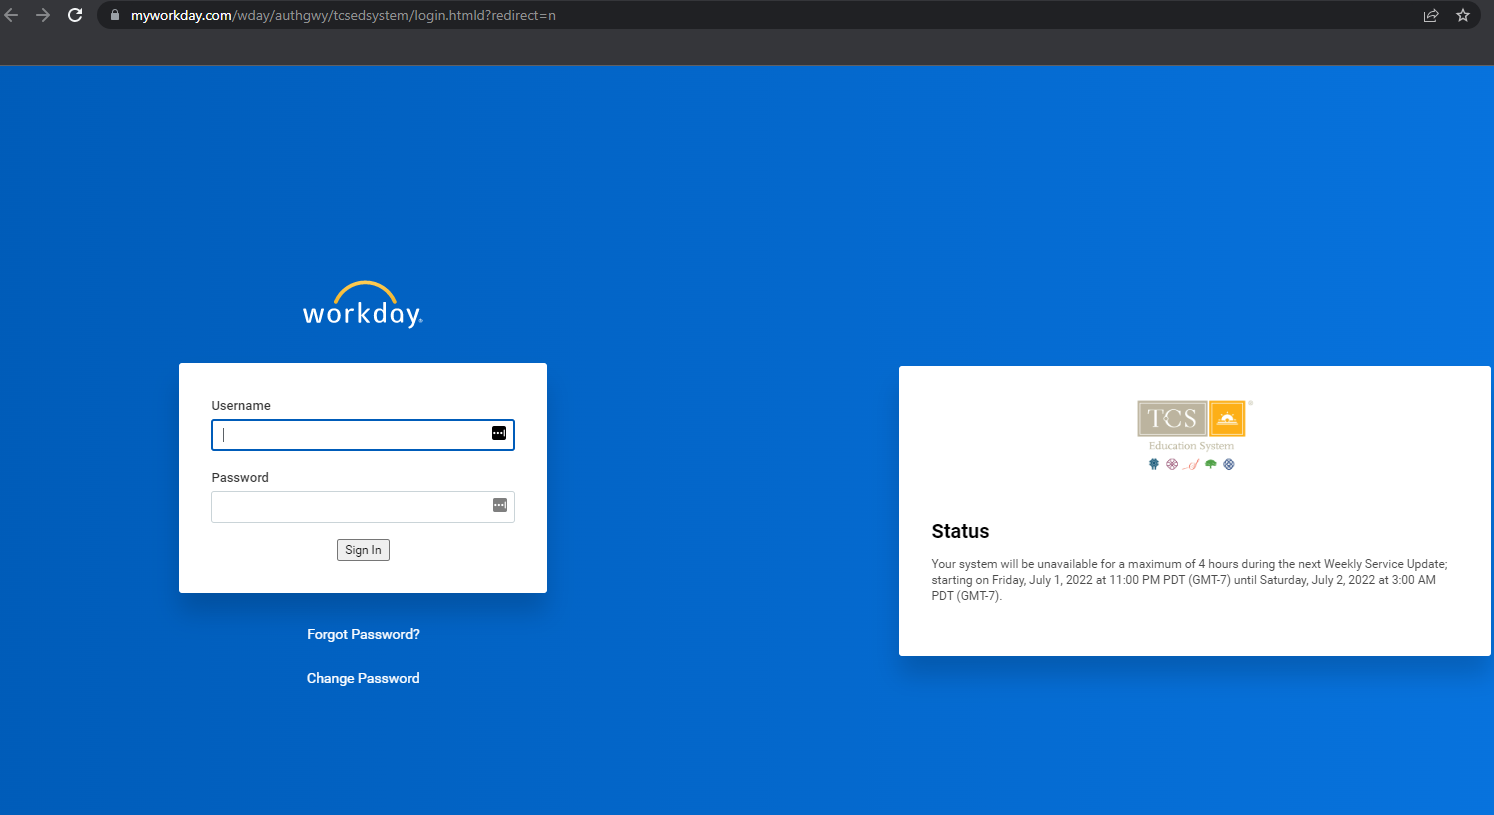
Task: Click the browser back arrow
Action: click(x=12, y=15)
